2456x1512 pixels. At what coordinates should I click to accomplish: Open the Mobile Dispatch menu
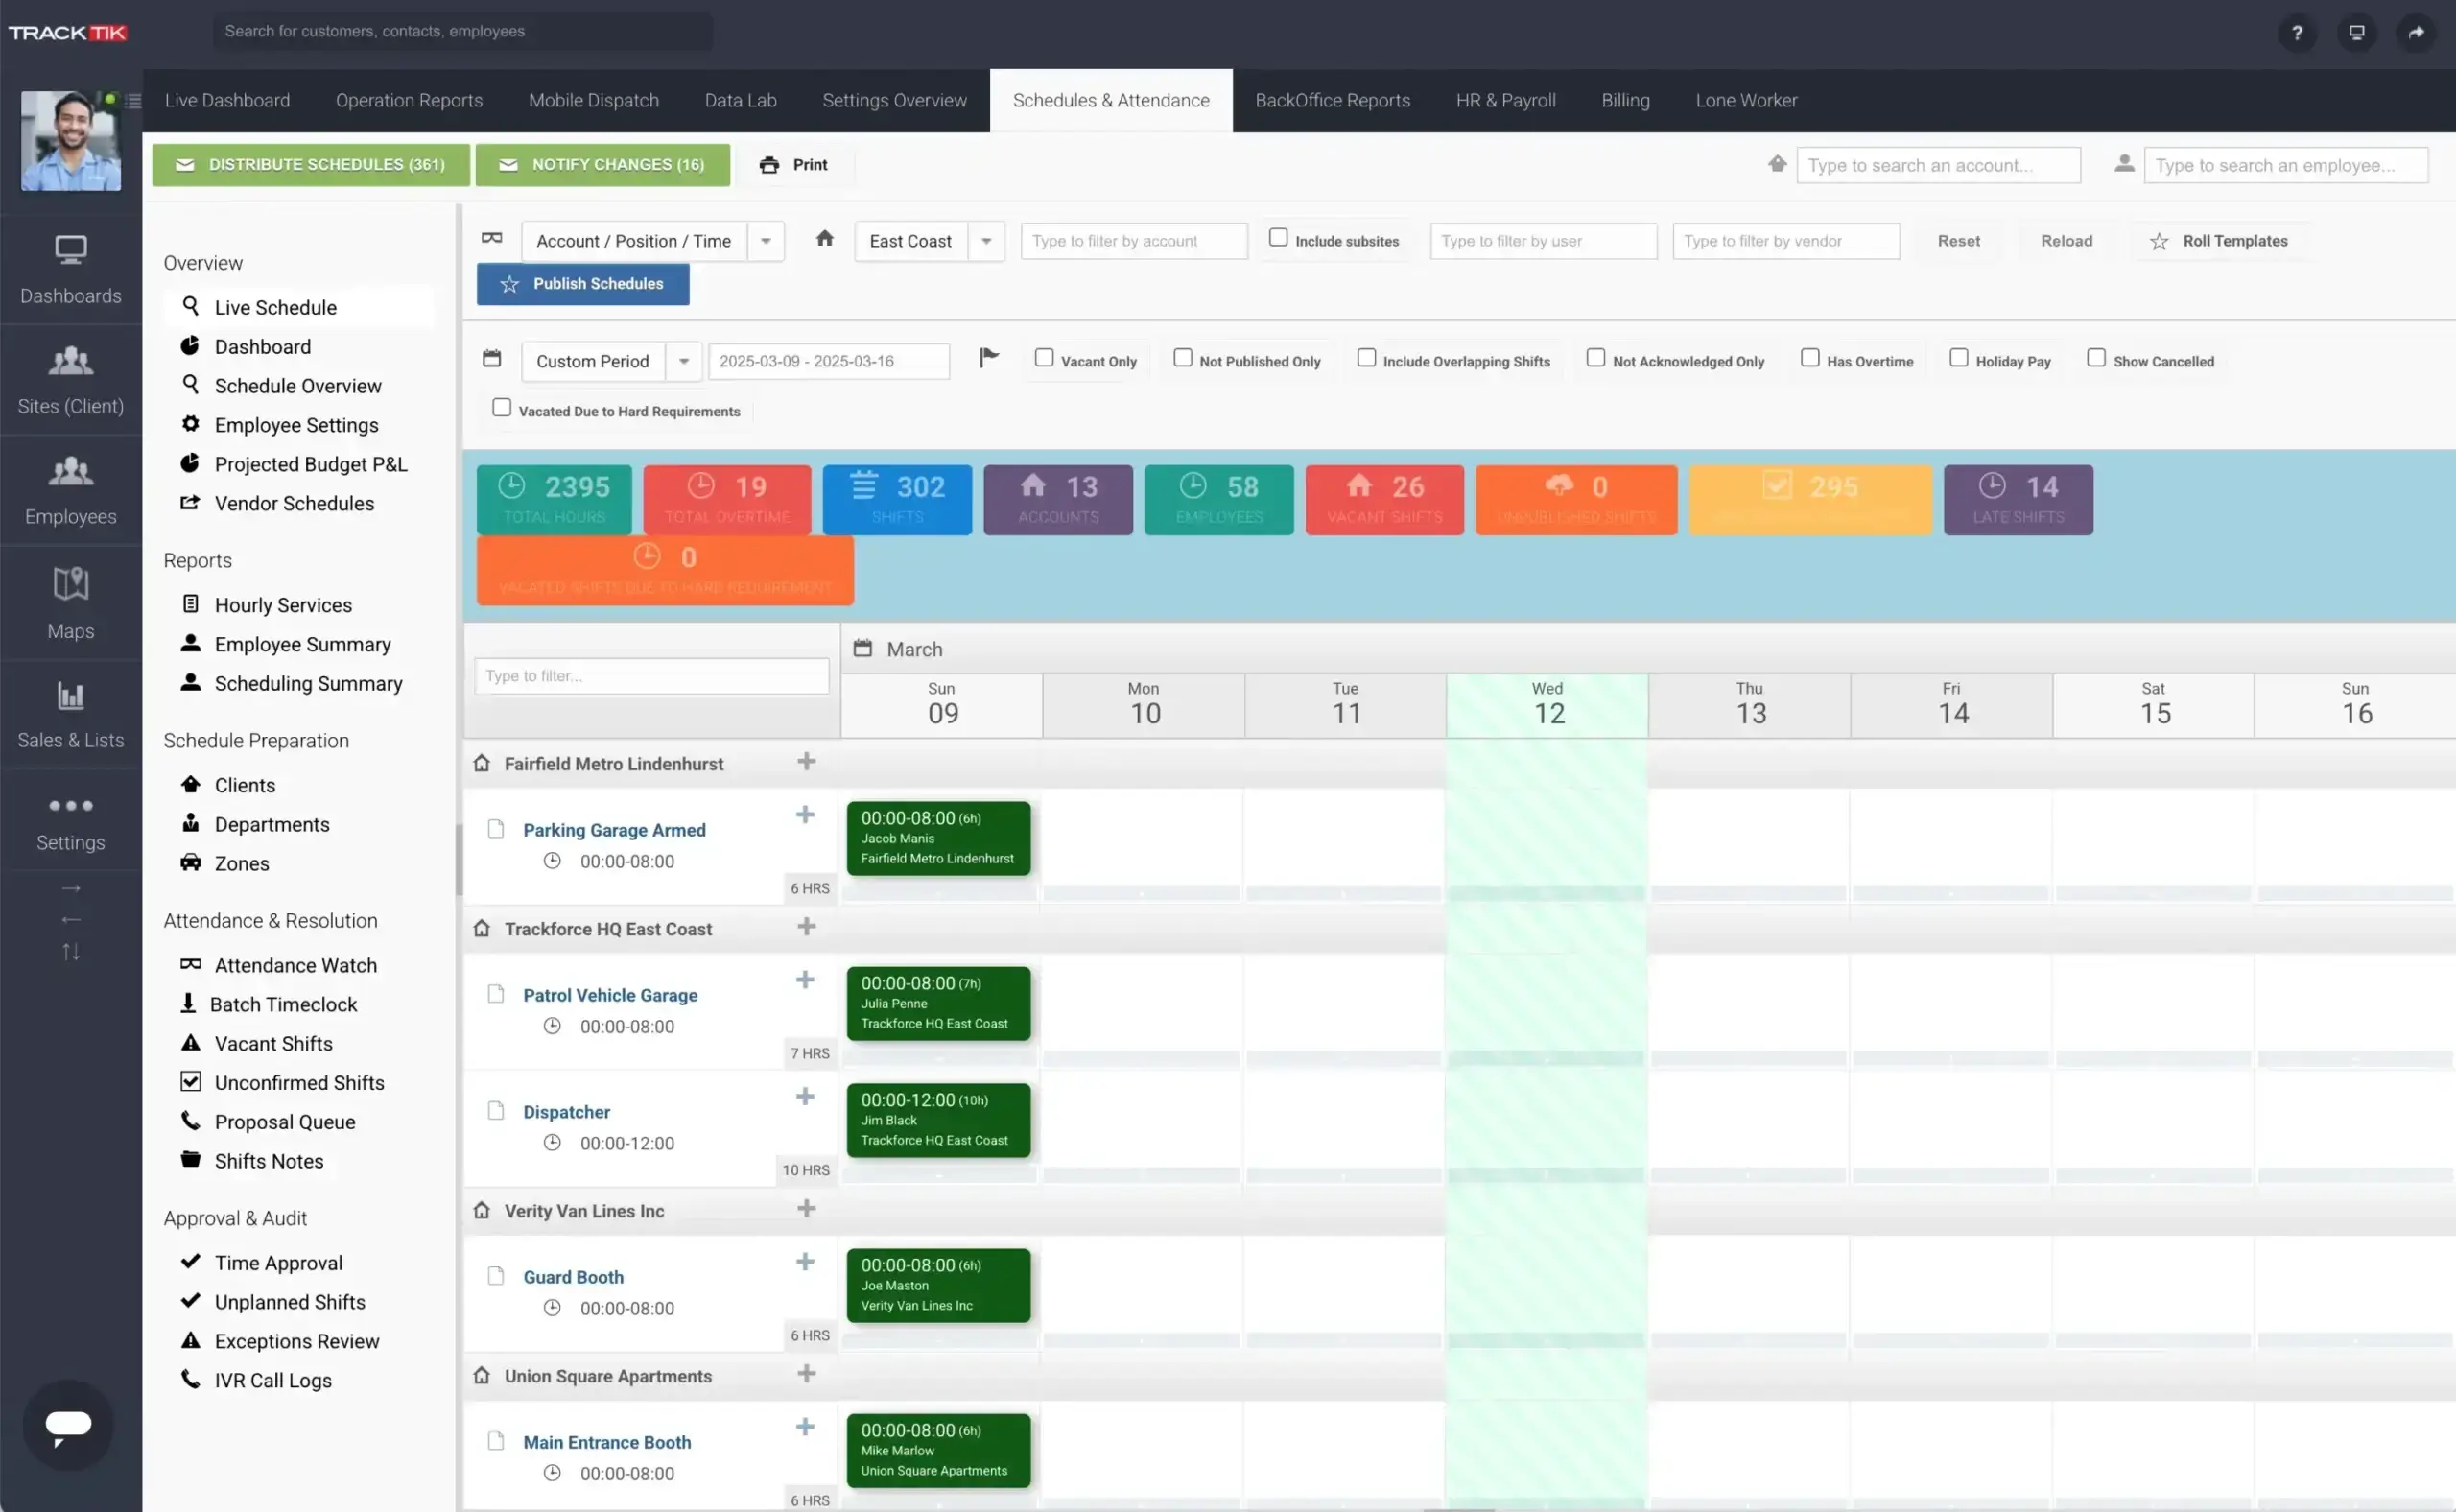[x=594, y=100]
